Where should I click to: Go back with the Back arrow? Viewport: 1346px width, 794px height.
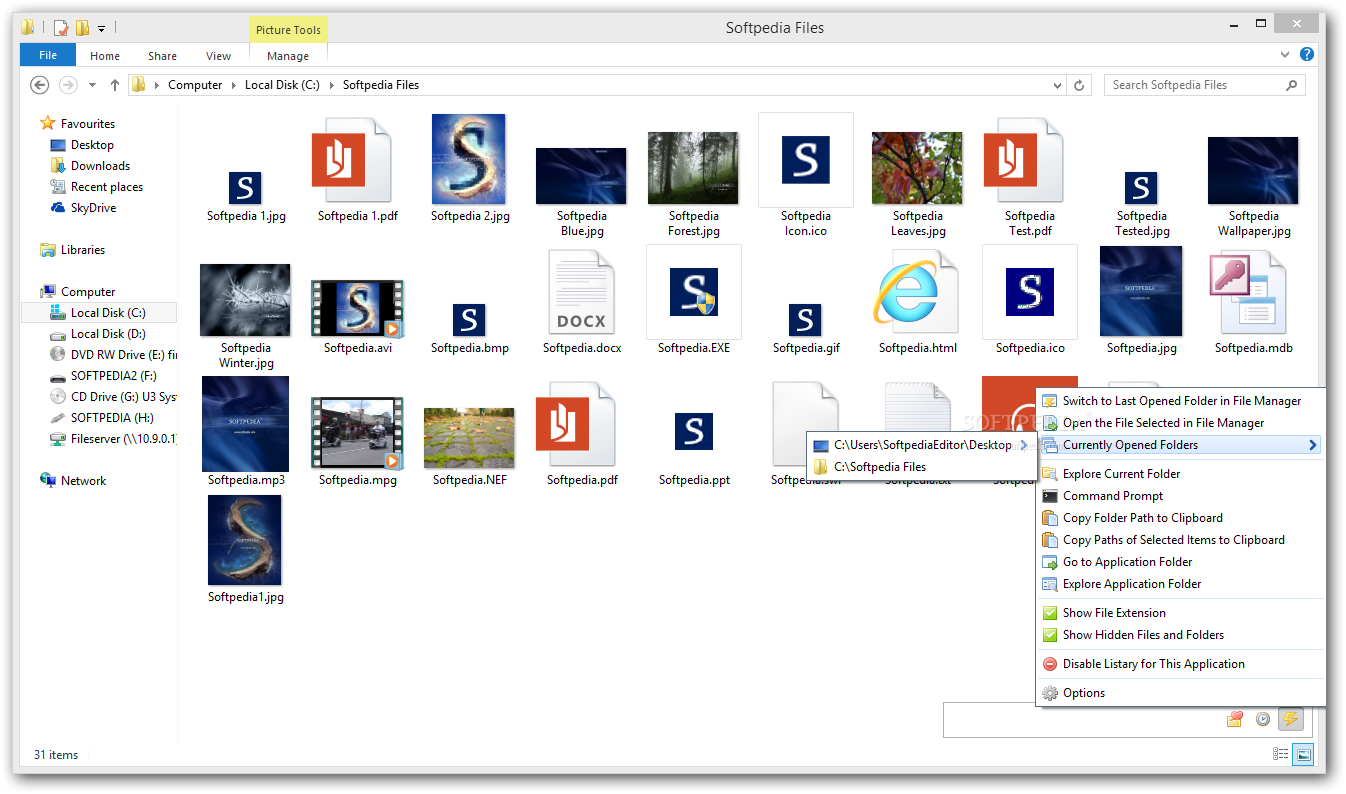pyautogui.click(x=40, y=85)
